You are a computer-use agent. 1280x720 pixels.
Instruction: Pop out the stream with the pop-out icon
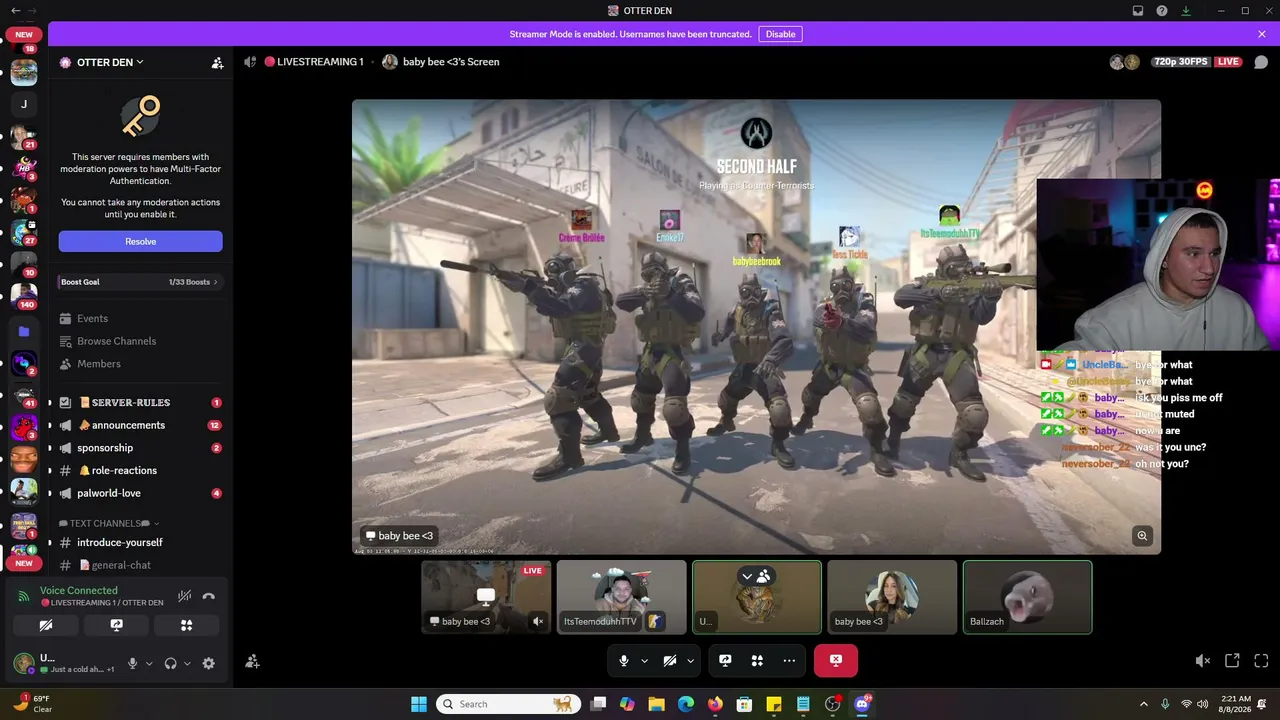(x=1232, y=661)
